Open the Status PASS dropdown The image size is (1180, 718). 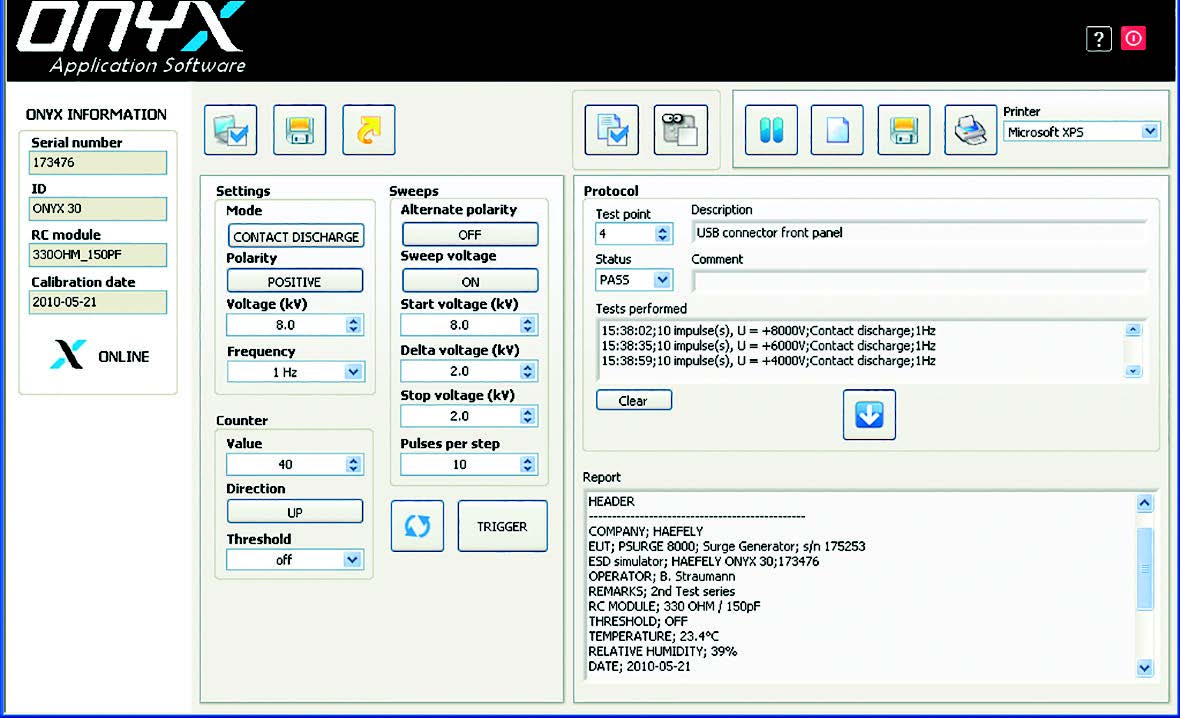661,280
